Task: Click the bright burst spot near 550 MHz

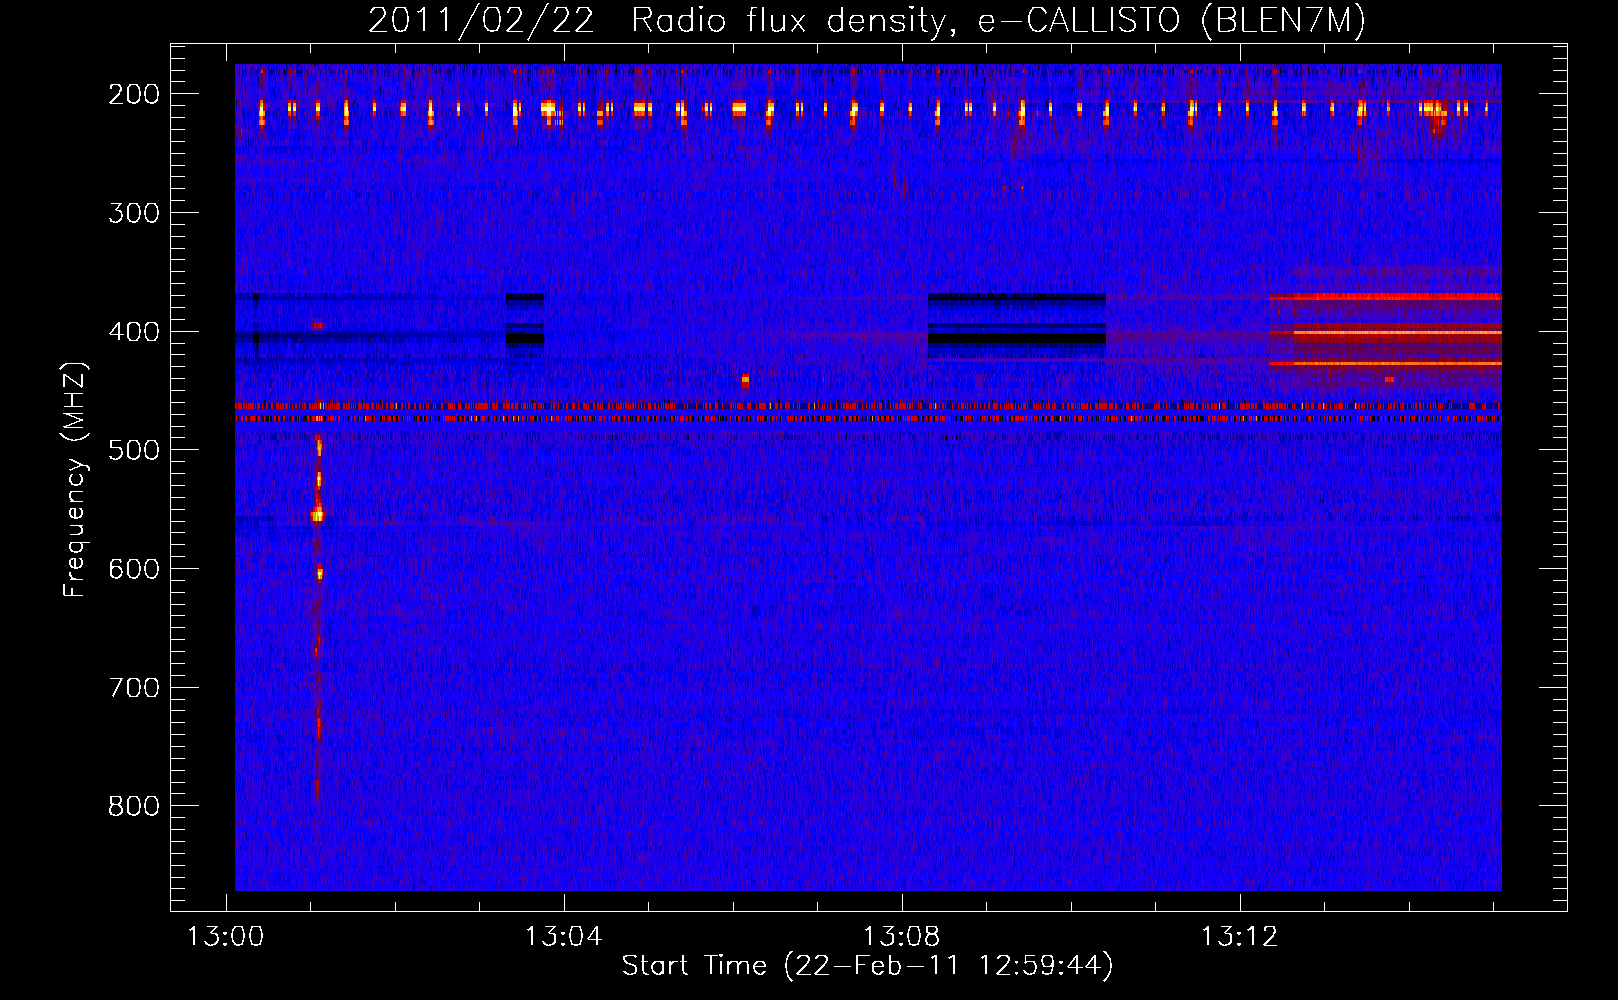Action: point(318,515)
